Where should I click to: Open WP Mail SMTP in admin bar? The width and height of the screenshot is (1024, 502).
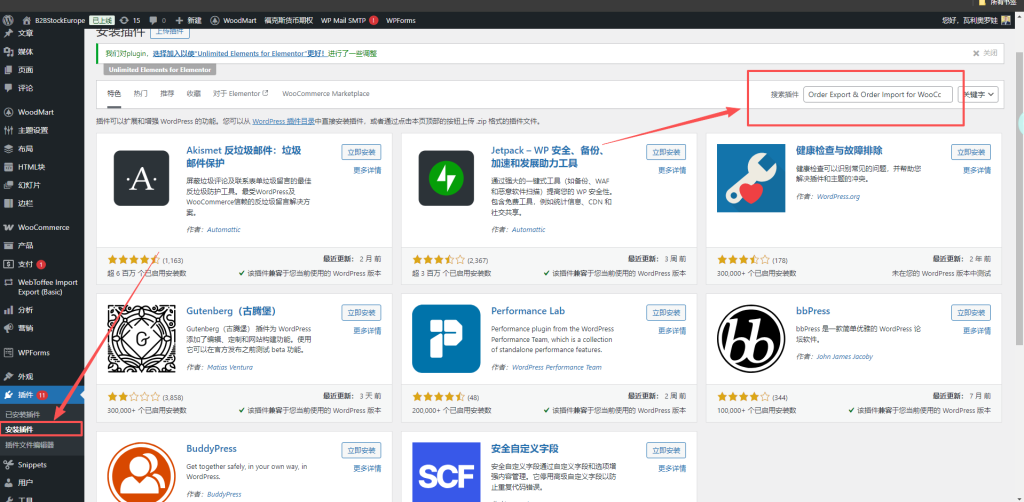(x=349, y=20)
